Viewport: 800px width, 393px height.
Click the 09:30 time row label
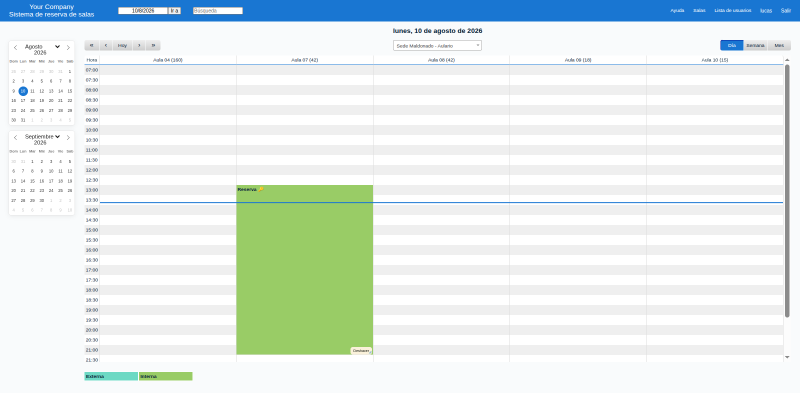click(x=92, y=120)
